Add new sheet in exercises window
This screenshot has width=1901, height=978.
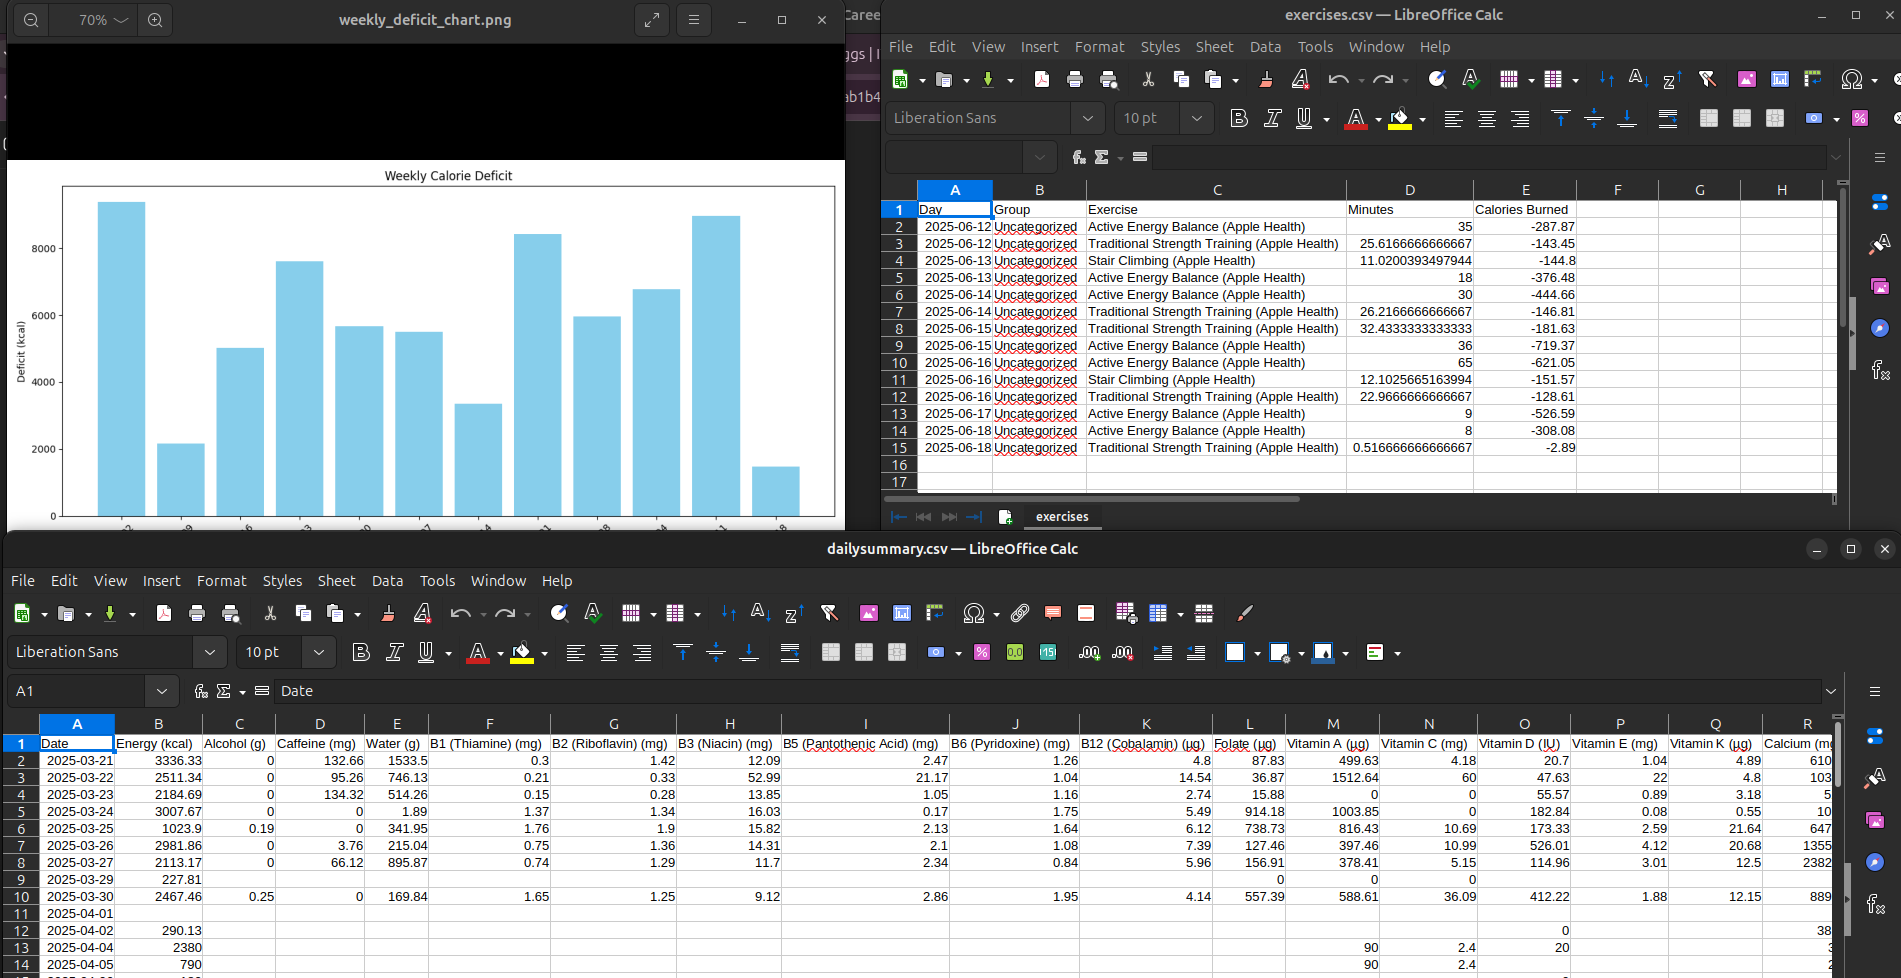pos(1005,517)
